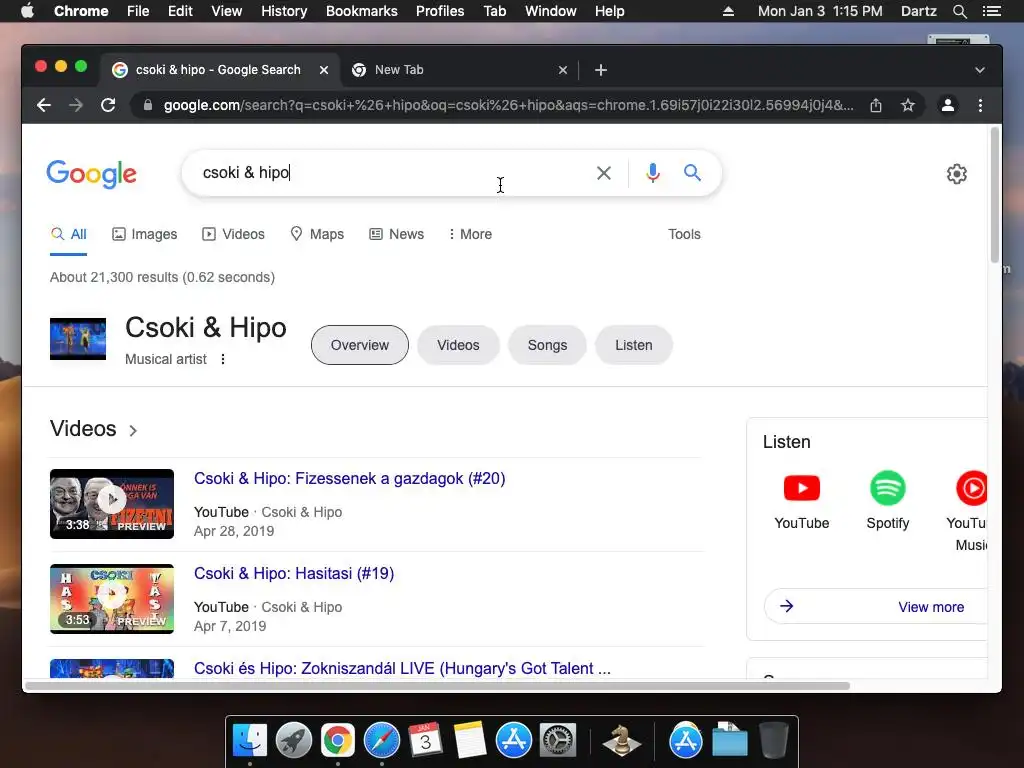The image size is (1024, 768).
Task: Expand the More search categories menu
Action: point(470,234)
